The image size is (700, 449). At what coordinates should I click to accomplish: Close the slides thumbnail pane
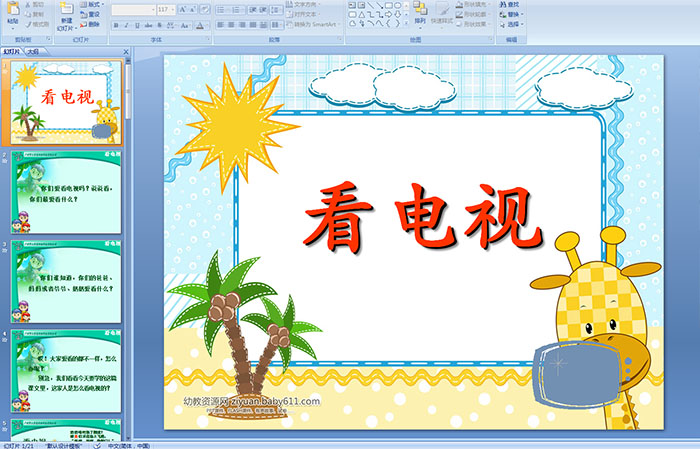click(x=126, y=52)
